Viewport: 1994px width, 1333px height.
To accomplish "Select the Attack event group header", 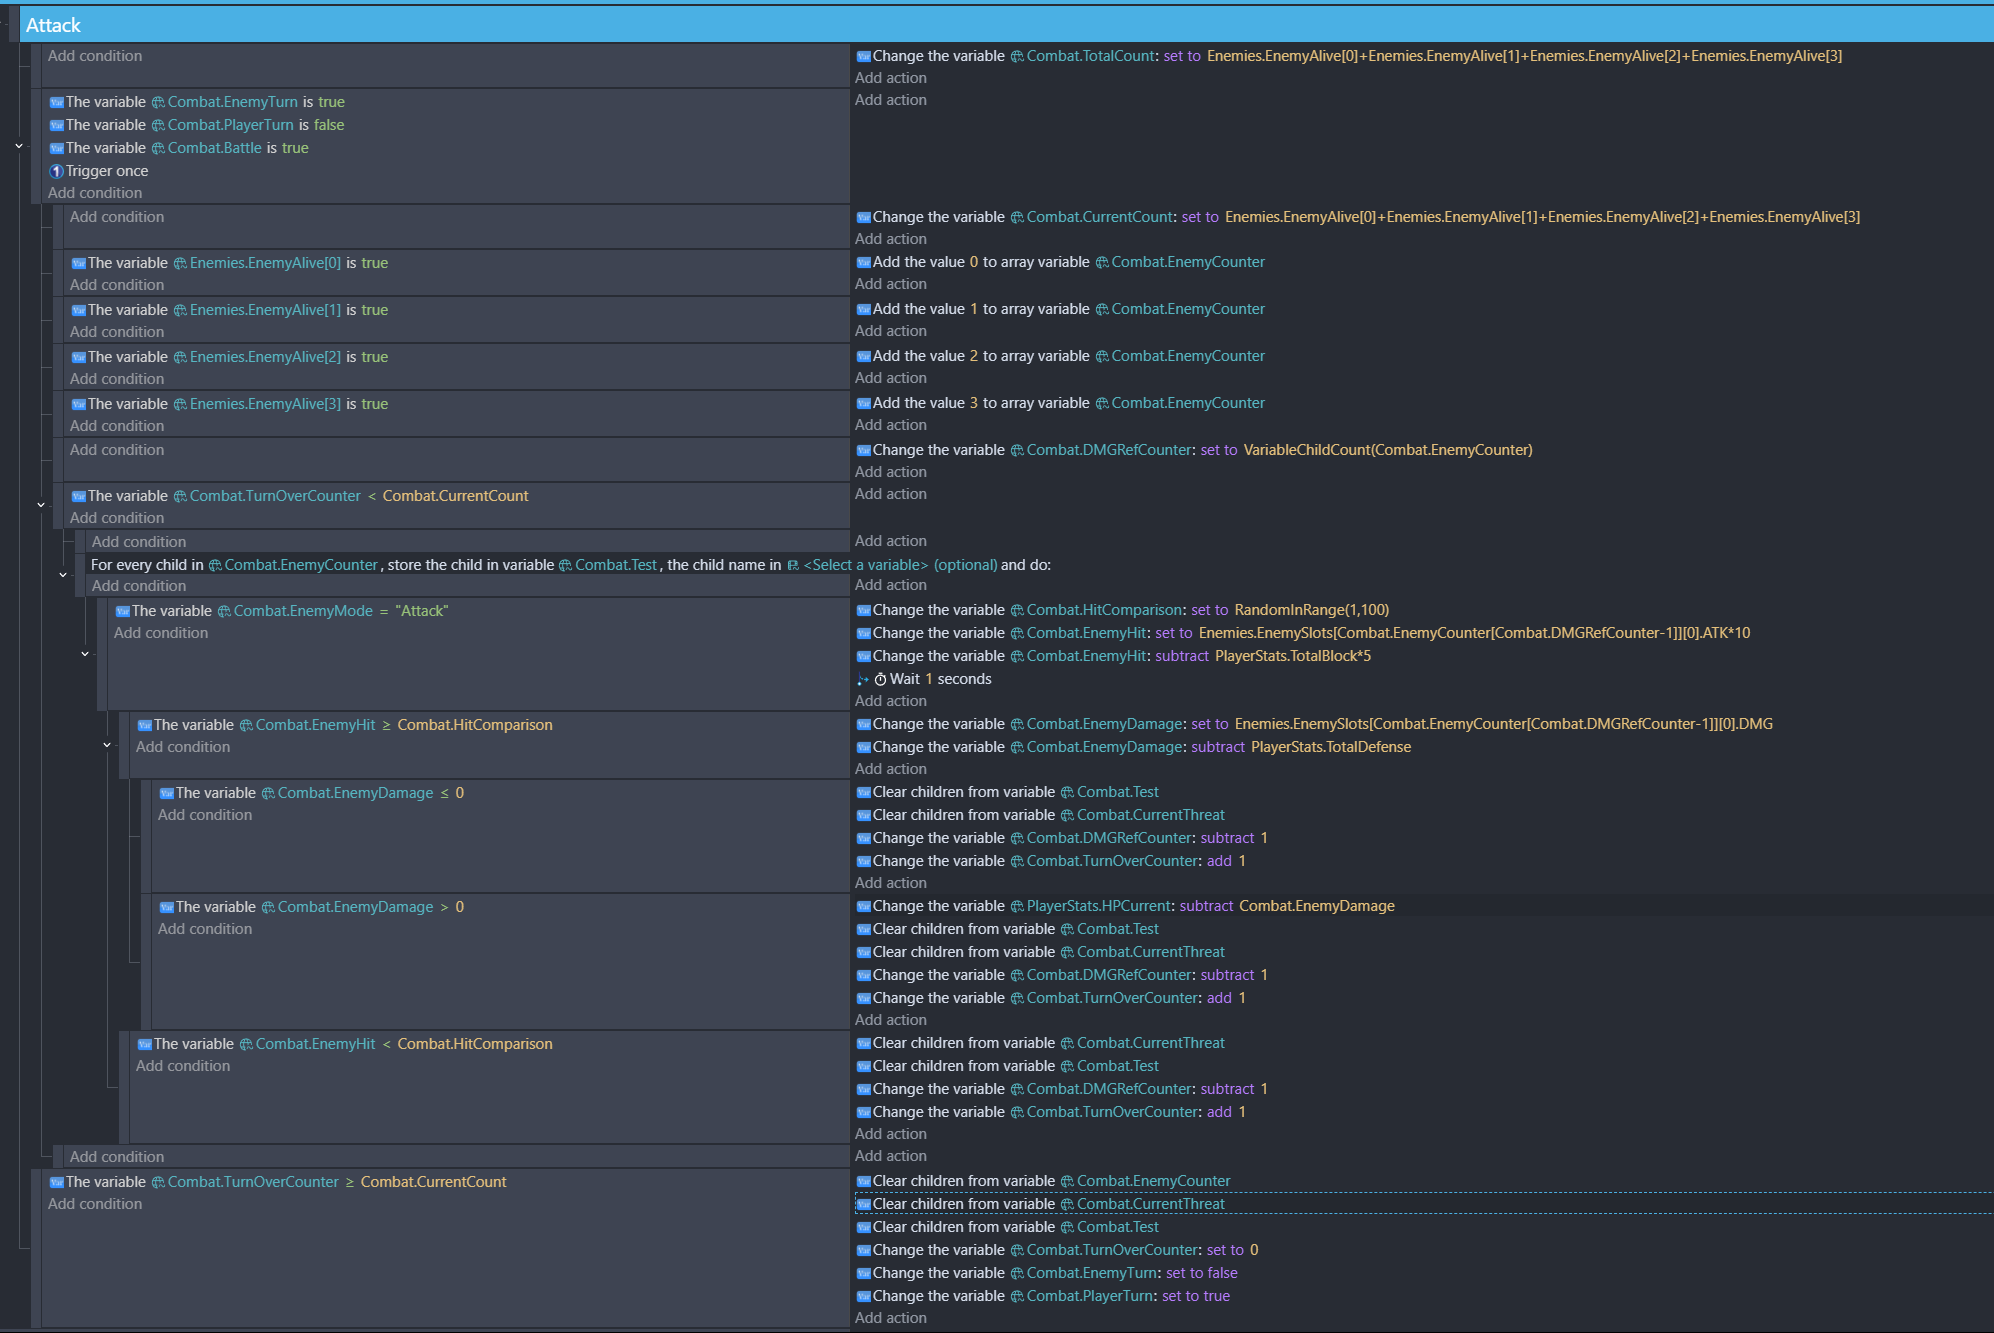I will (54, 25).
